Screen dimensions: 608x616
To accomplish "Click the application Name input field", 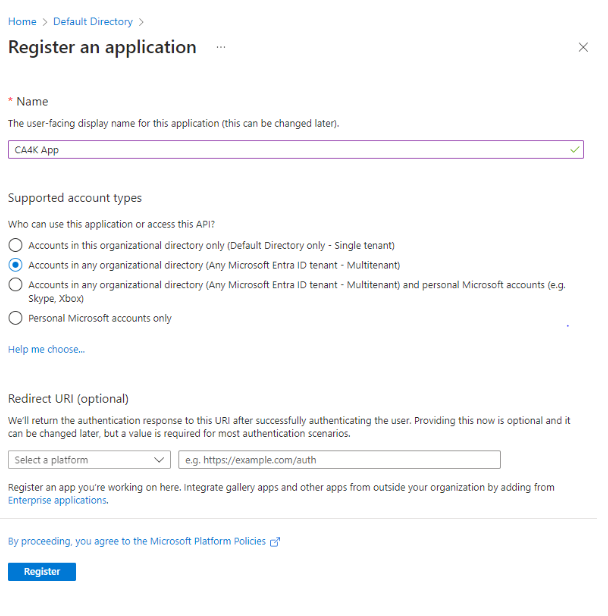I will click(x=296, y=150).
